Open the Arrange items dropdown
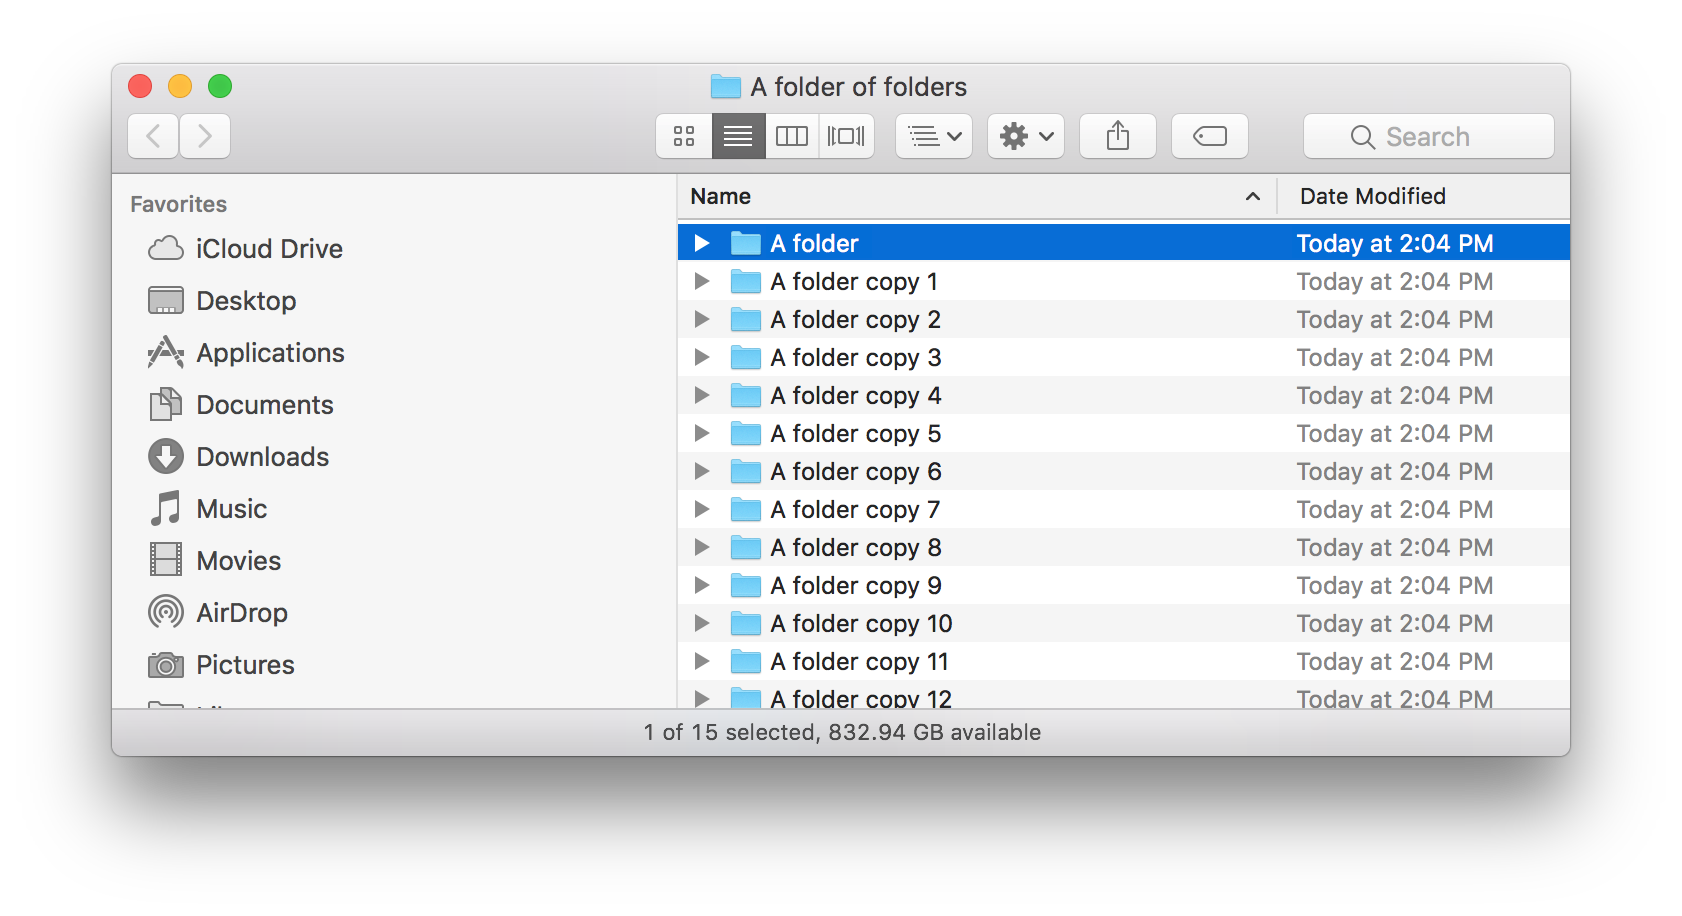The height and width of the screenshot is (916, 1682). pos(934,136)
